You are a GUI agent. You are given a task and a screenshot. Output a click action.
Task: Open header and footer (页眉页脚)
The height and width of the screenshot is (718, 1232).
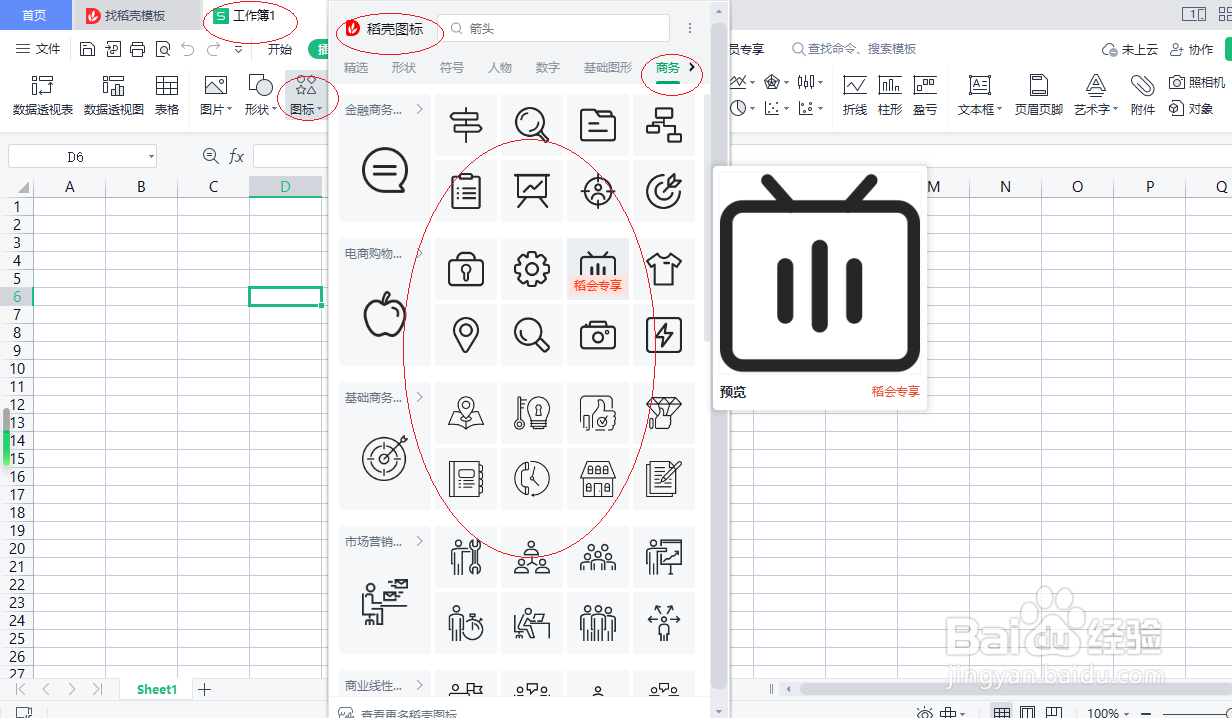point(1039,96)
